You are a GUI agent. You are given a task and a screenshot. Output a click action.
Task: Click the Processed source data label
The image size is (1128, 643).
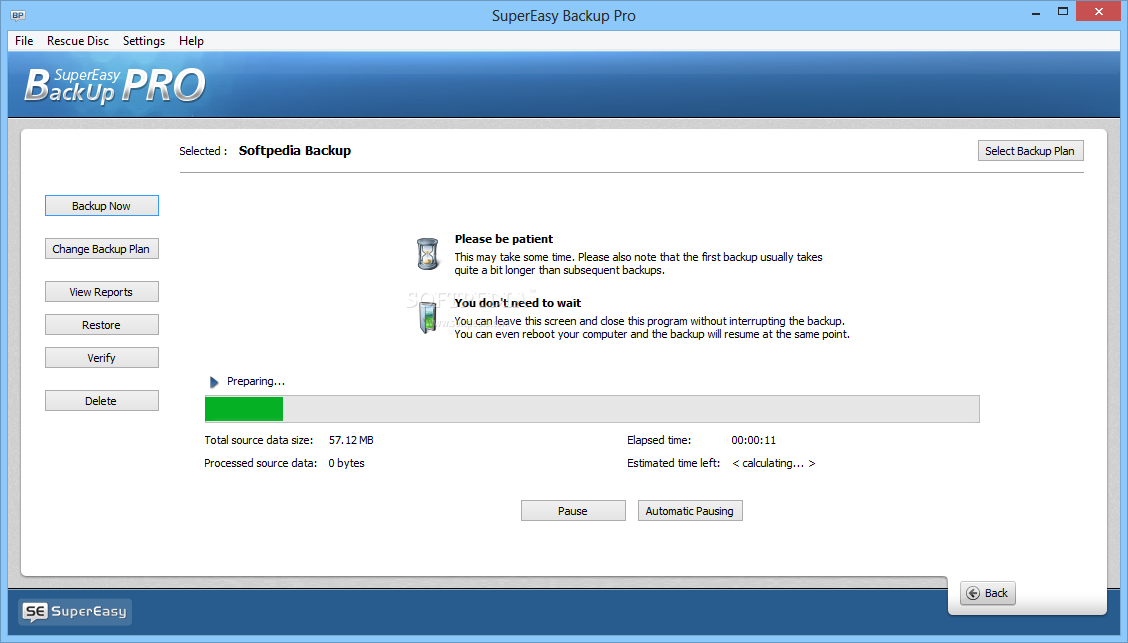(260, 463)
